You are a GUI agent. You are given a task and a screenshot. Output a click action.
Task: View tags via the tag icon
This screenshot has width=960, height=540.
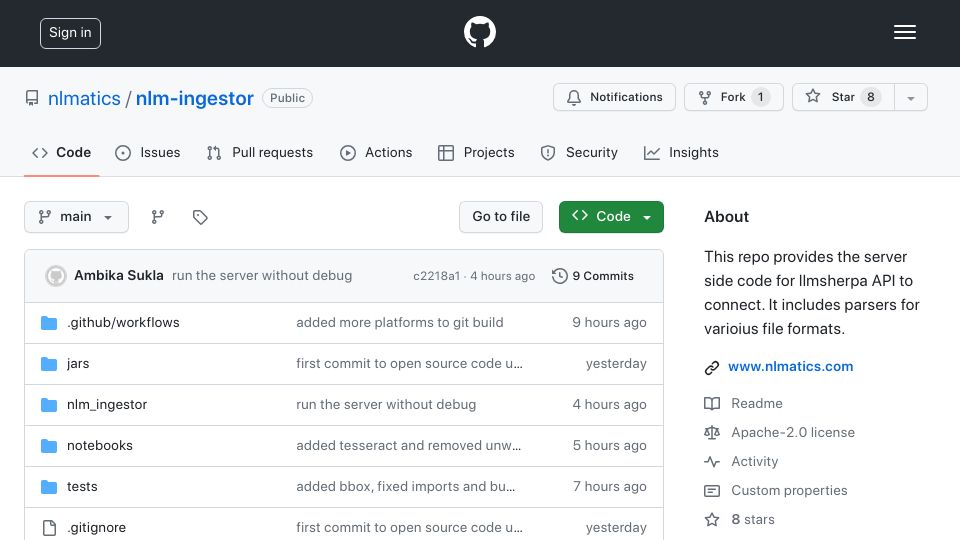click(x=200, y=217)
